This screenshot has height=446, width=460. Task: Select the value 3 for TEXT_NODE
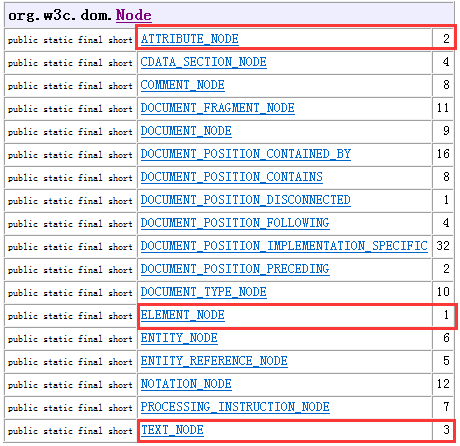(446, 430)
